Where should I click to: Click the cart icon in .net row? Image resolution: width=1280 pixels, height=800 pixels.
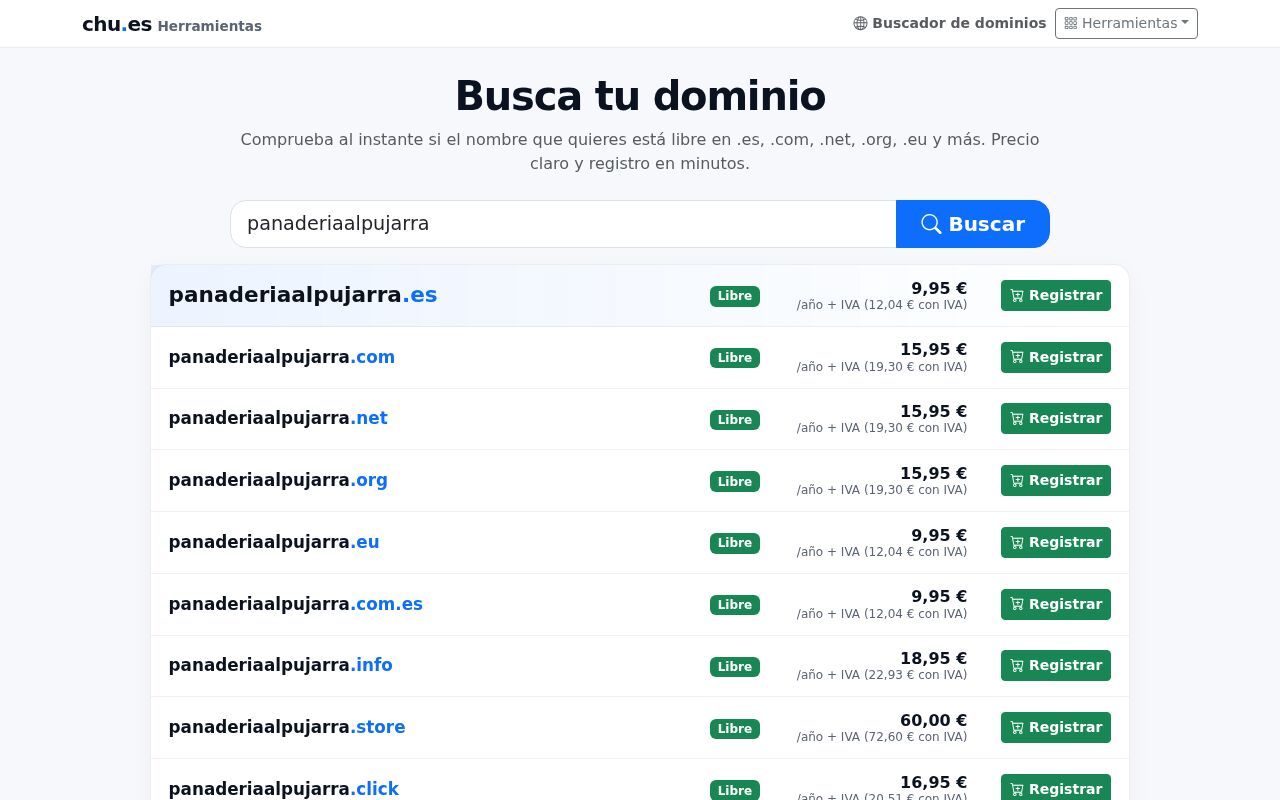point(1017,419)
